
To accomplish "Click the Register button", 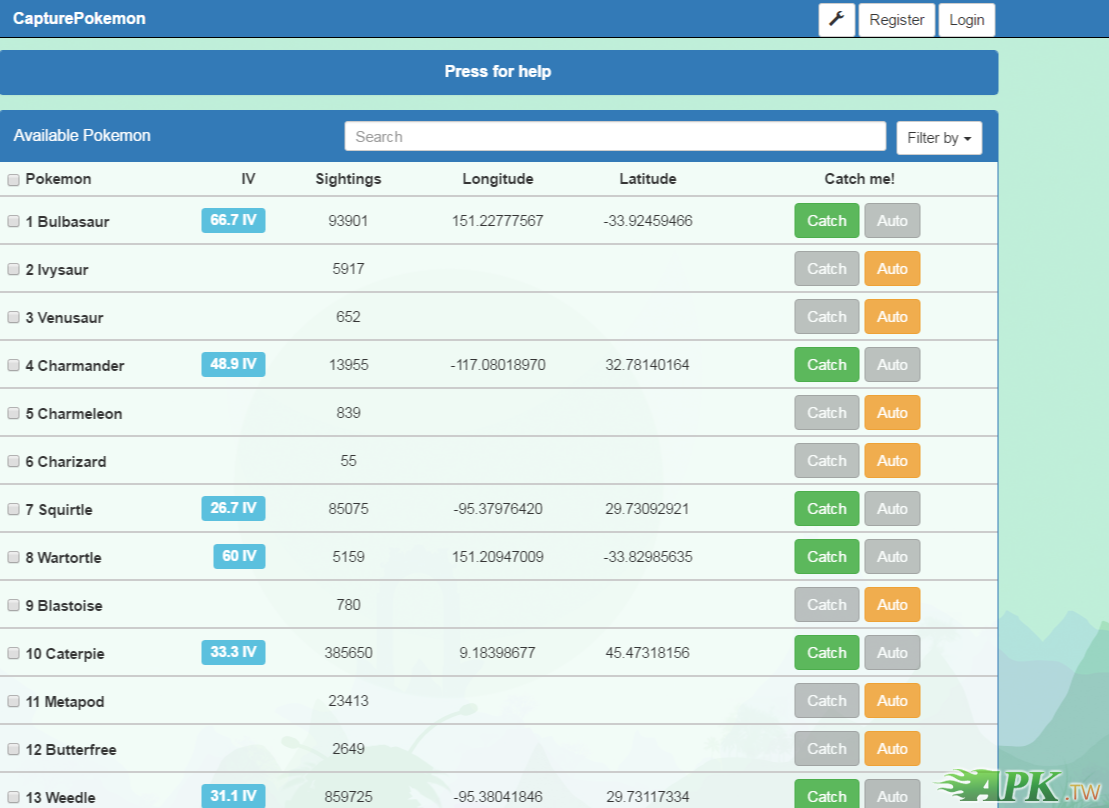I will 896,20.
